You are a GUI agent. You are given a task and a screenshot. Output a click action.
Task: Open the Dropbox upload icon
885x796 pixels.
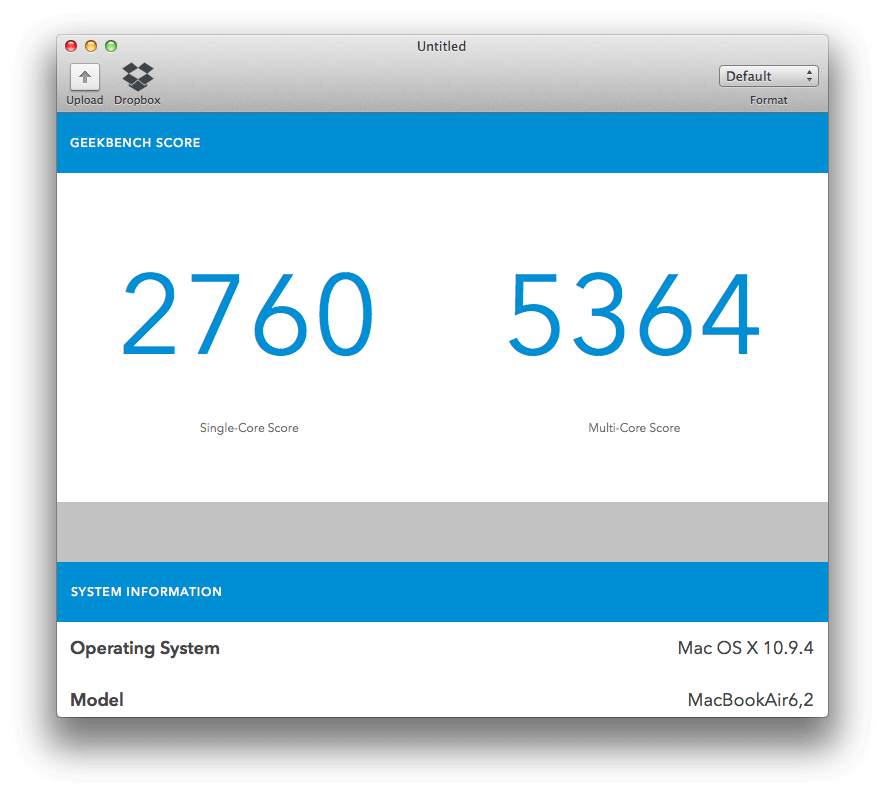click(138, 77)
